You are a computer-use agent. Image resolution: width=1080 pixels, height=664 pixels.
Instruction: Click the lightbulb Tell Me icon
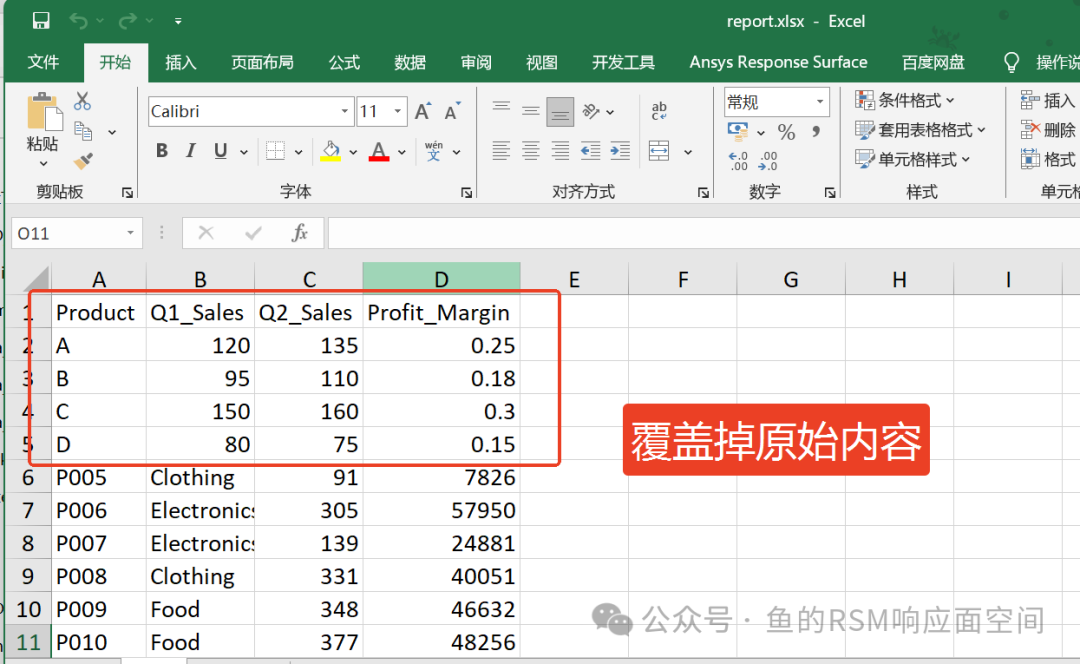pos(1011,63)
